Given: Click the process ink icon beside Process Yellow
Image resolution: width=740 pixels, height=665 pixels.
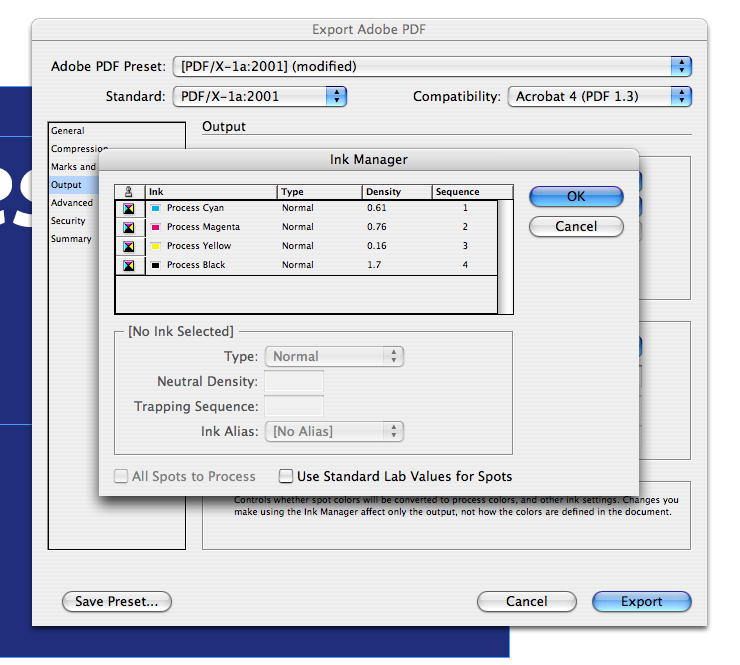Looking at the screenshot, I should tap(128, 246).
